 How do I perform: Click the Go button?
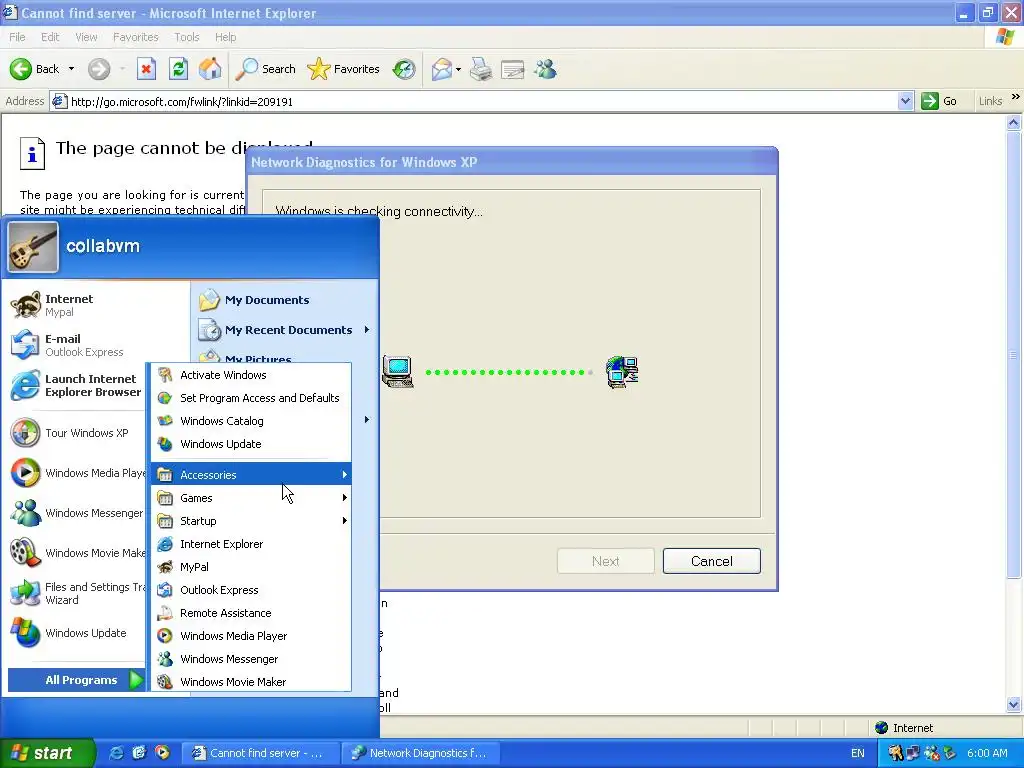940,101
